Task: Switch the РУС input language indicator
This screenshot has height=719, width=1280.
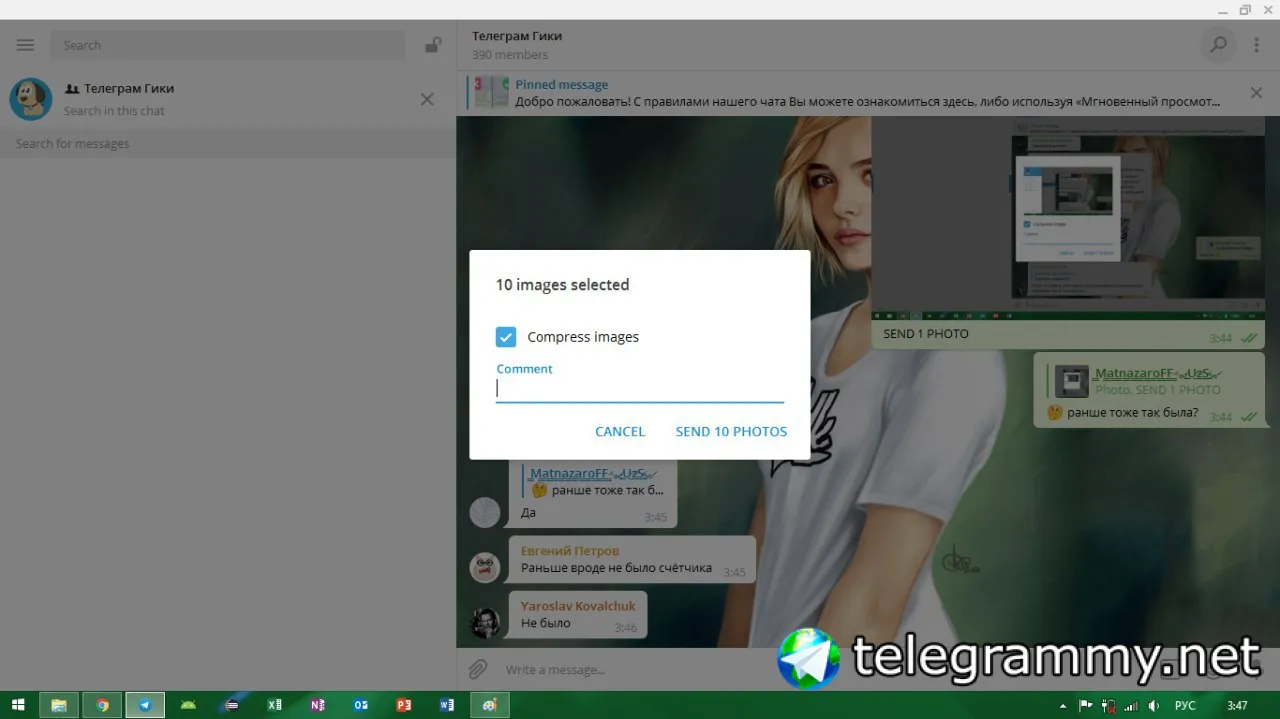Action: (1185, 706)
